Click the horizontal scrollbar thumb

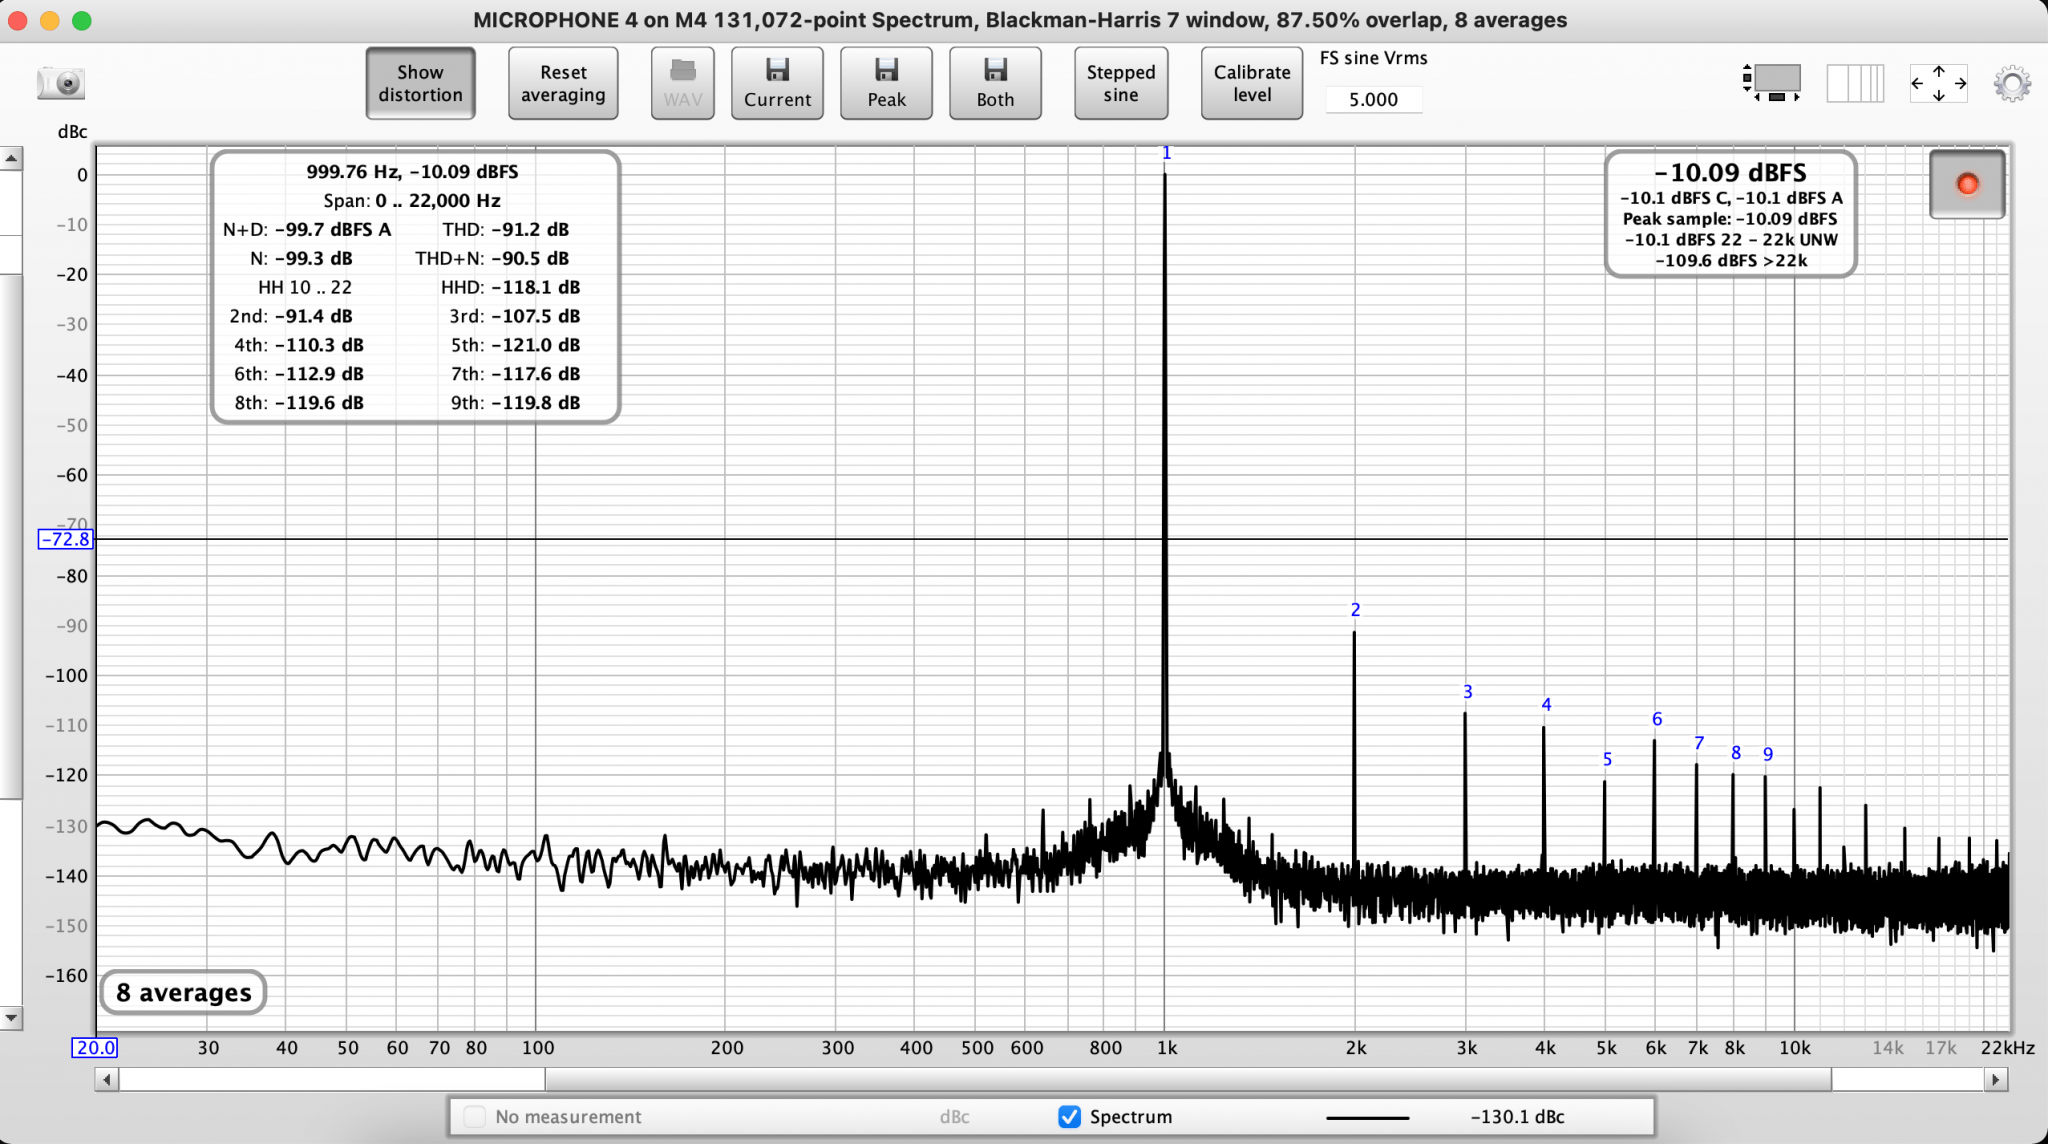(1188, 1079)
